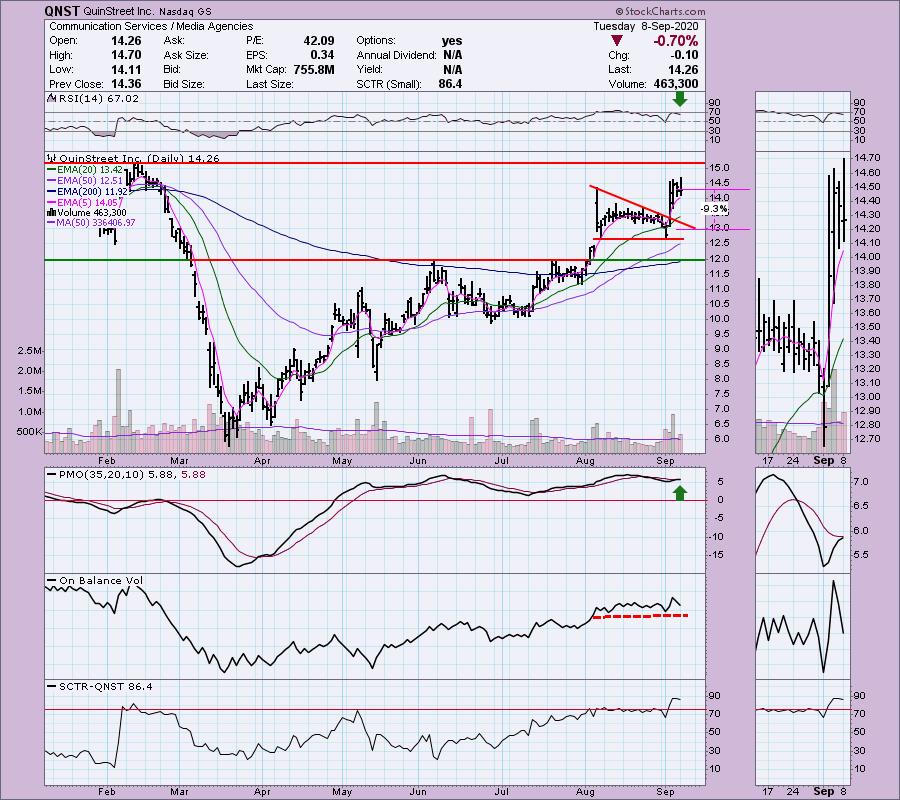Click the High value 14.70
Viewport: 900px width, 800px height.
click(x=126, y=55)
